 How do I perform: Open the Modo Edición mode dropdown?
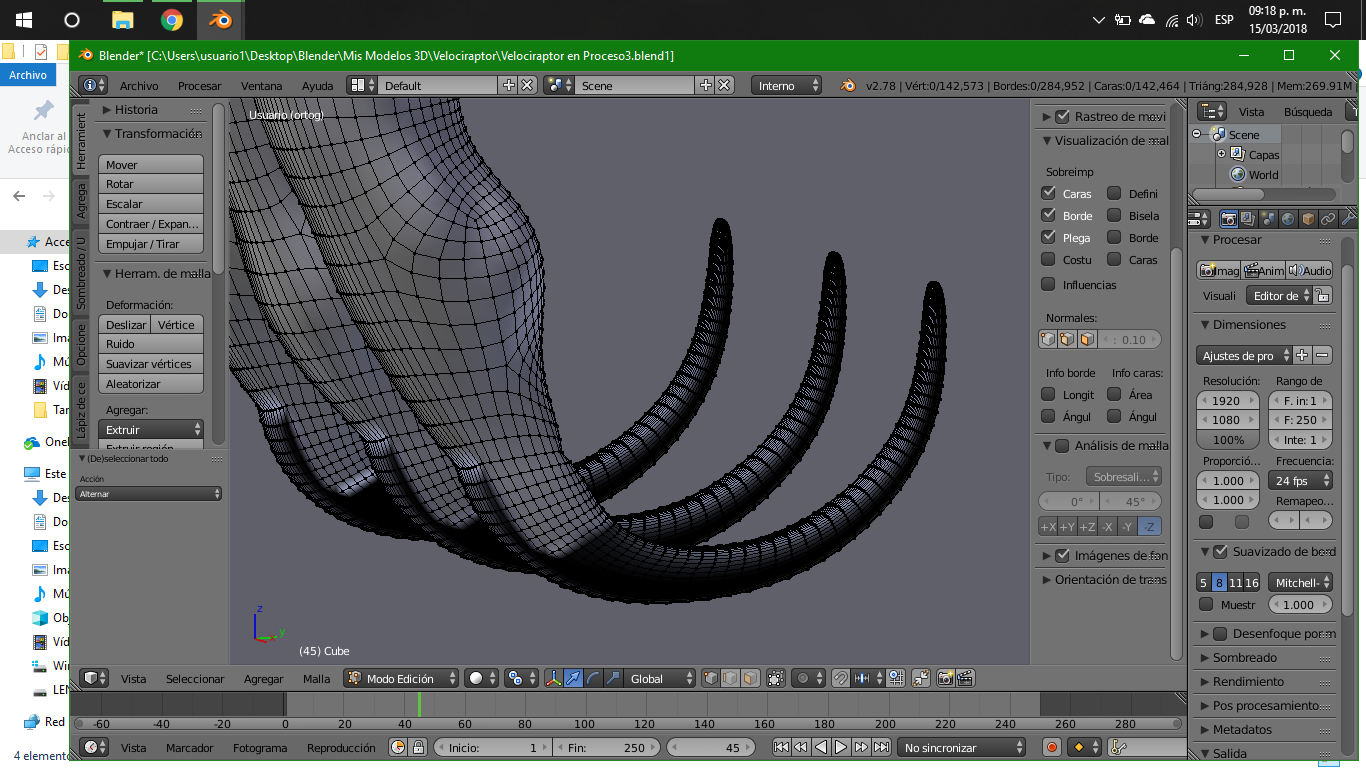(402, 678)
